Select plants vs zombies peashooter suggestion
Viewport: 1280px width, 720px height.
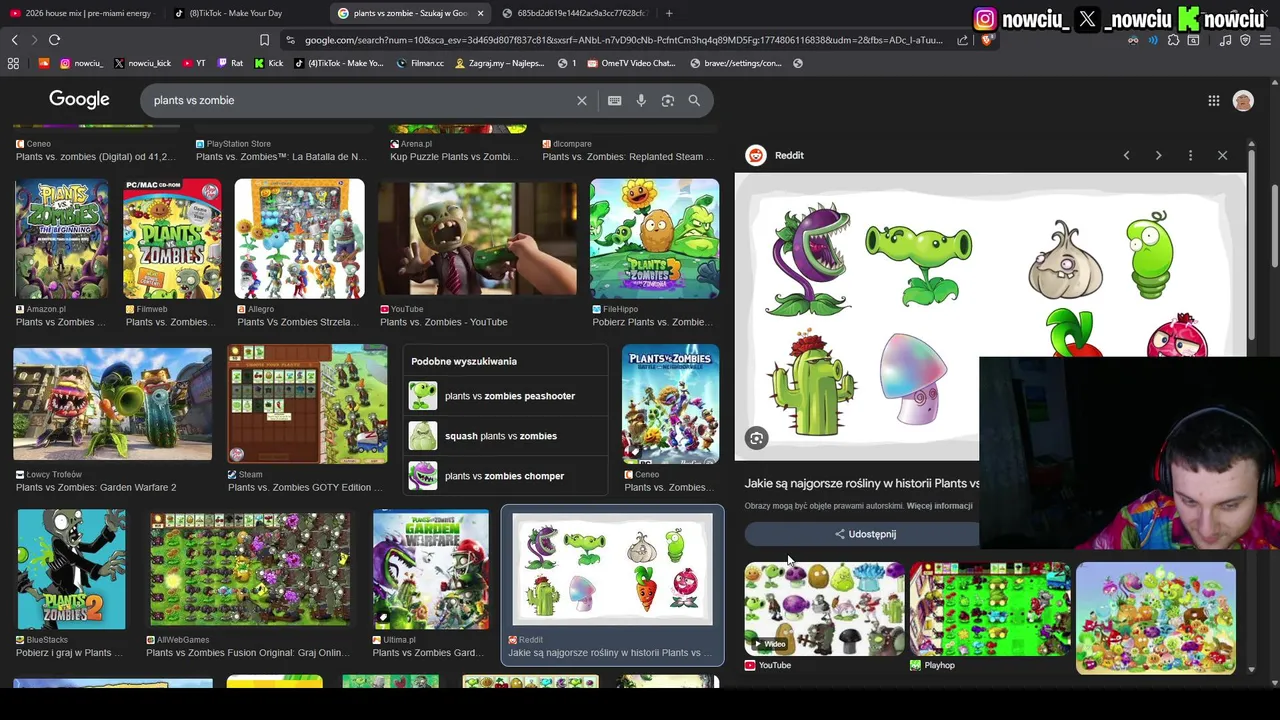(506, 396)
